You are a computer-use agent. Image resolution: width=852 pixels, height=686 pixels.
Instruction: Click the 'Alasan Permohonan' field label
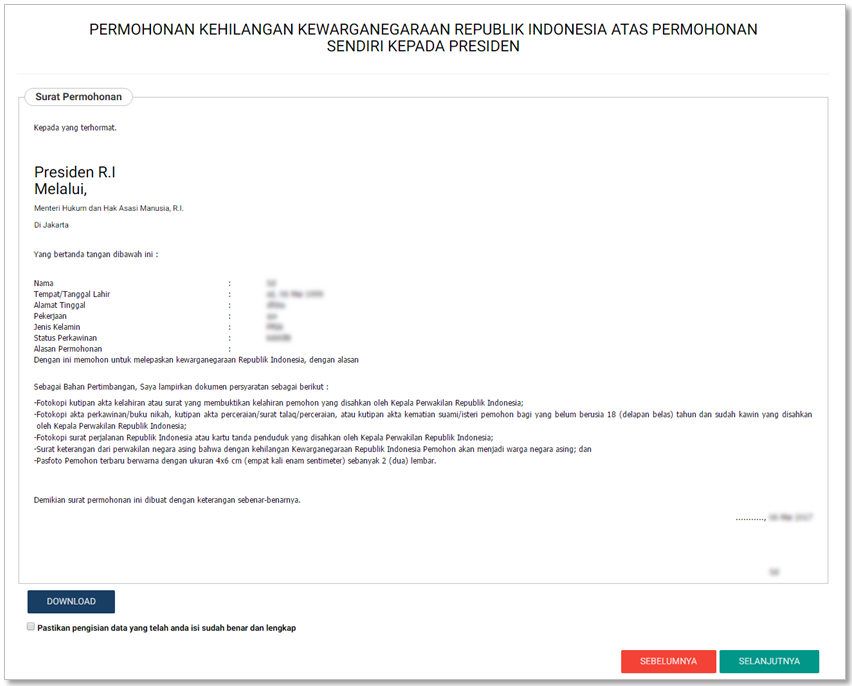(x=68, y=349)
